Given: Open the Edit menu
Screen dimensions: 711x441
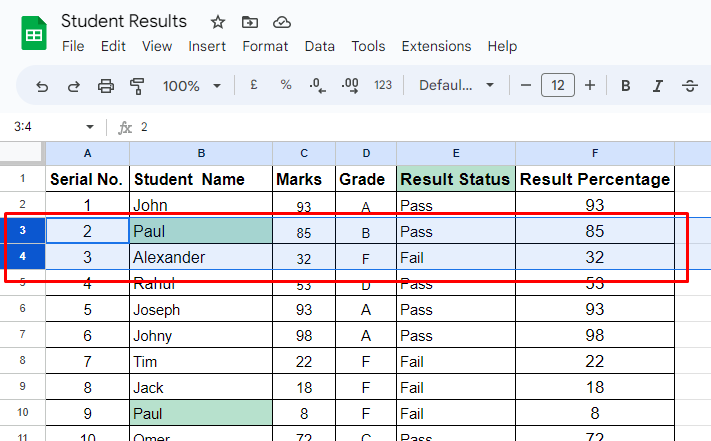Looking at the screenshot, I should tap(113, 46).
